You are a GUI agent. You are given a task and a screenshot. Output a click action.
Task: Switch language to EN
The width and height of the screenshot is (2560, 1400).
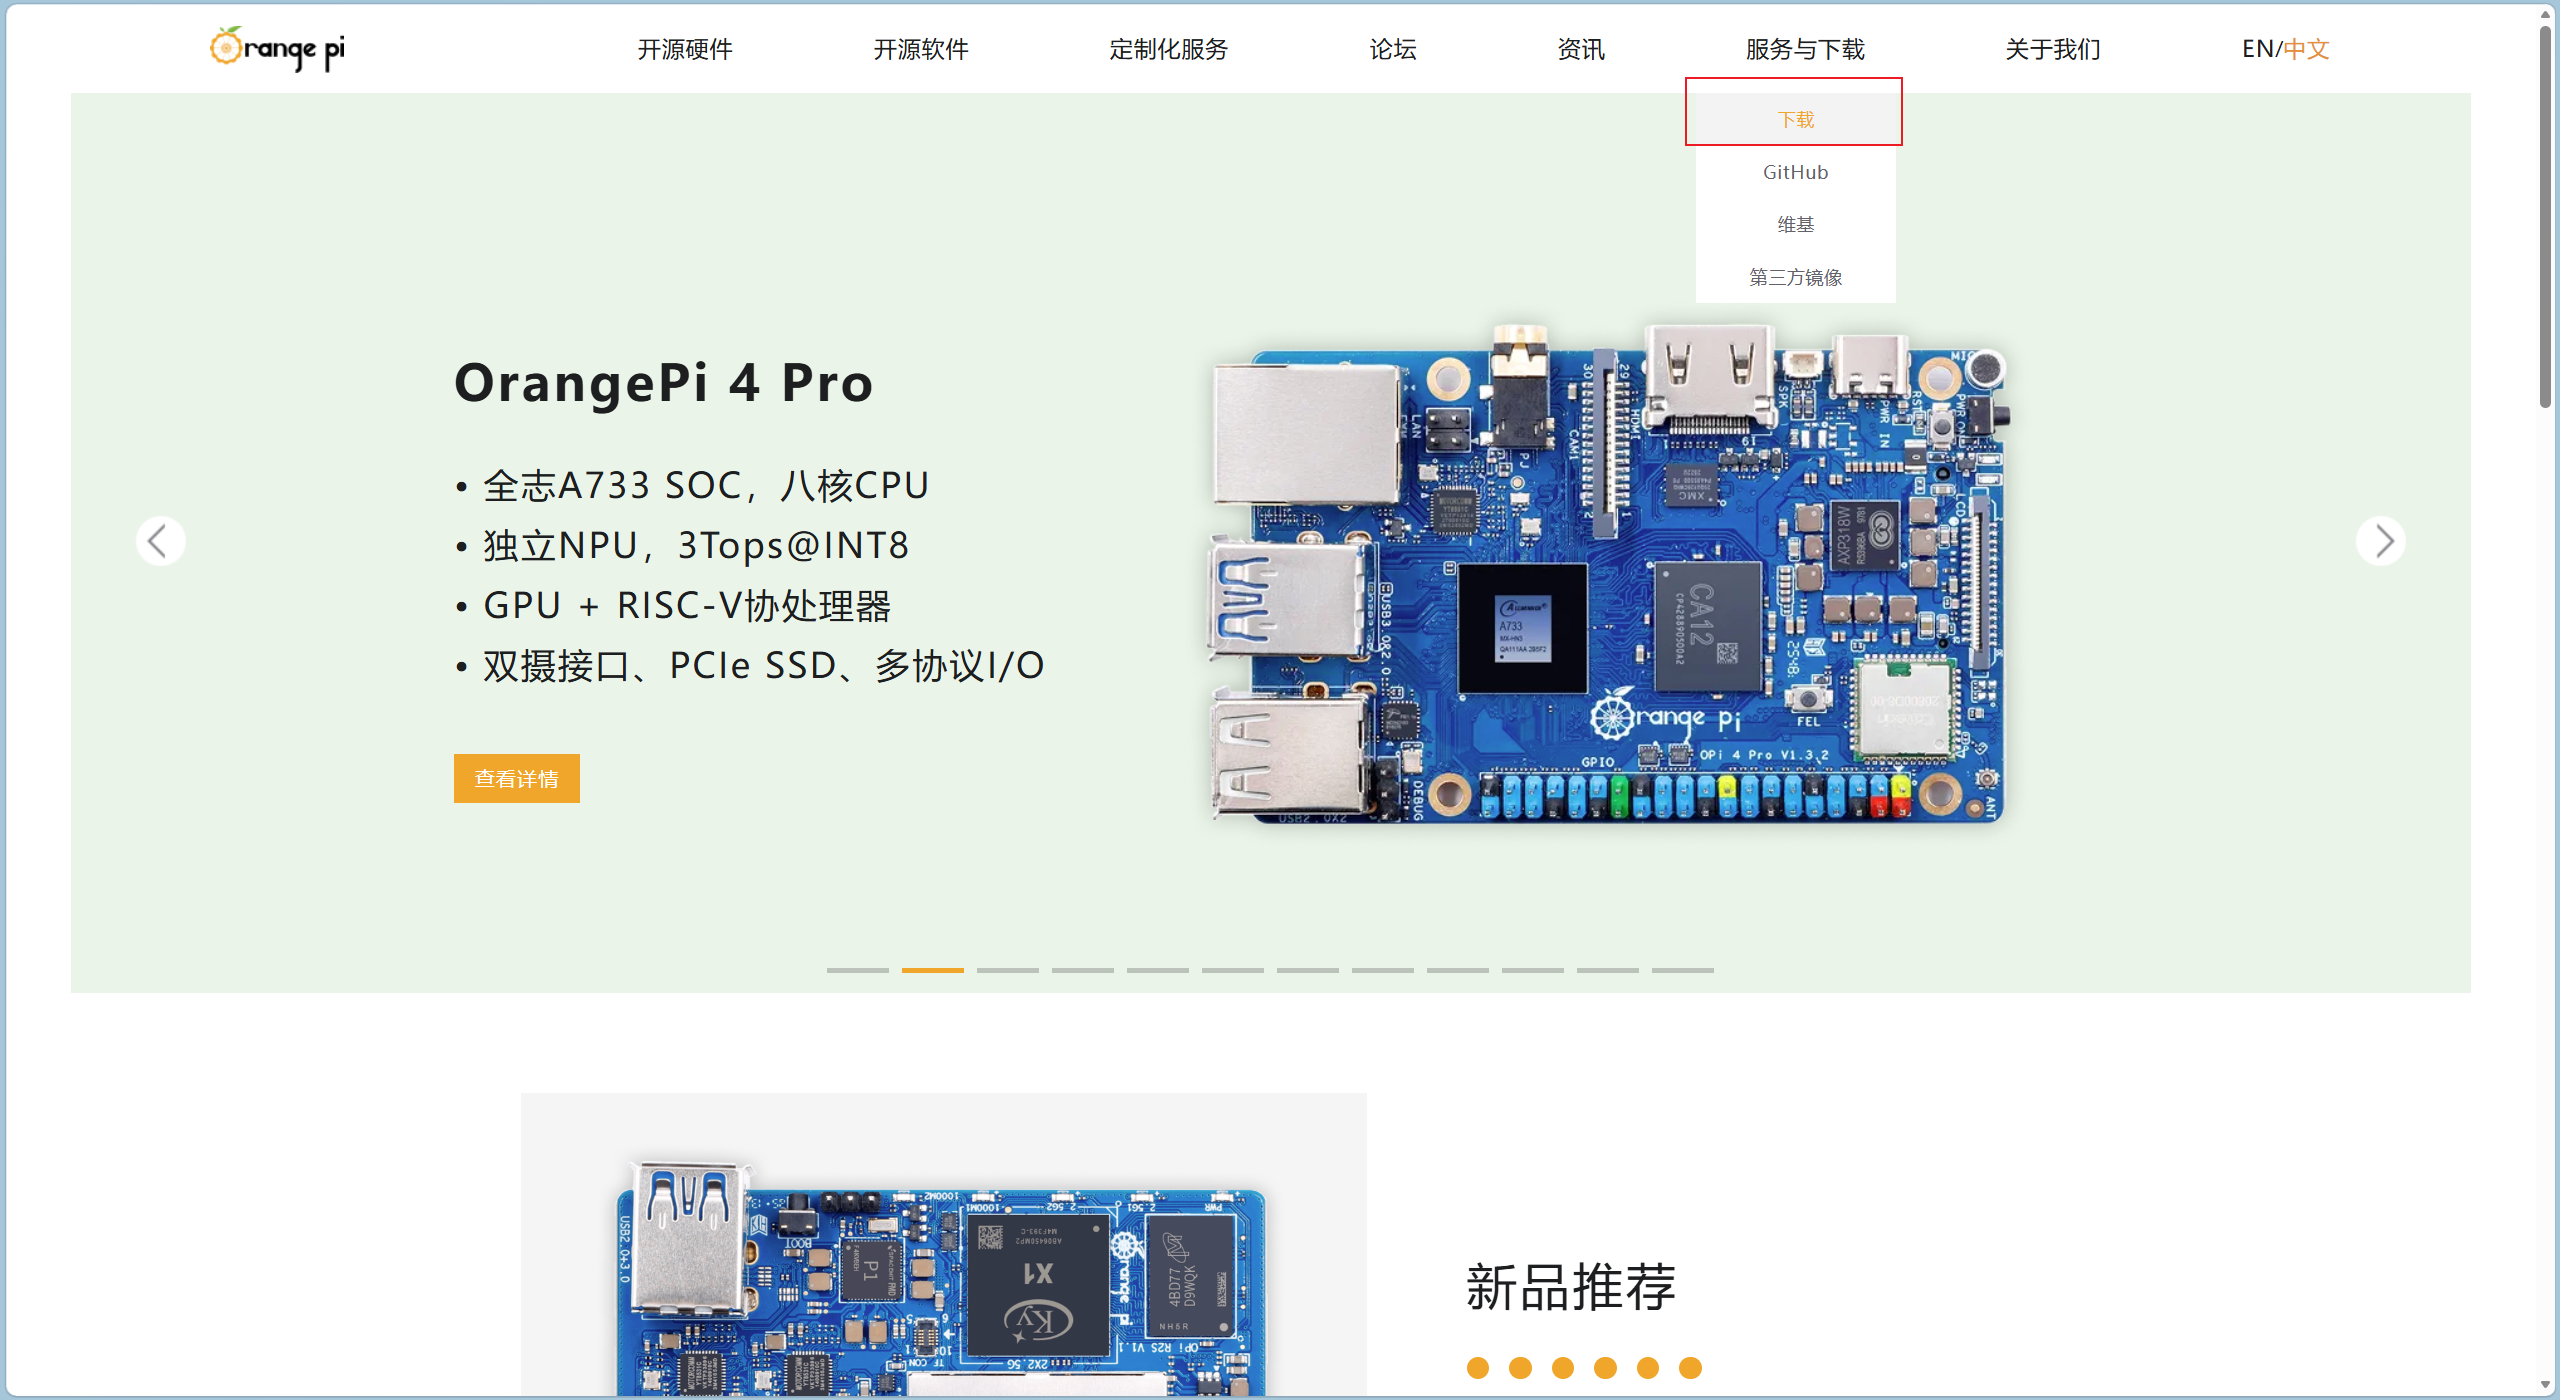coord(2257,49)
